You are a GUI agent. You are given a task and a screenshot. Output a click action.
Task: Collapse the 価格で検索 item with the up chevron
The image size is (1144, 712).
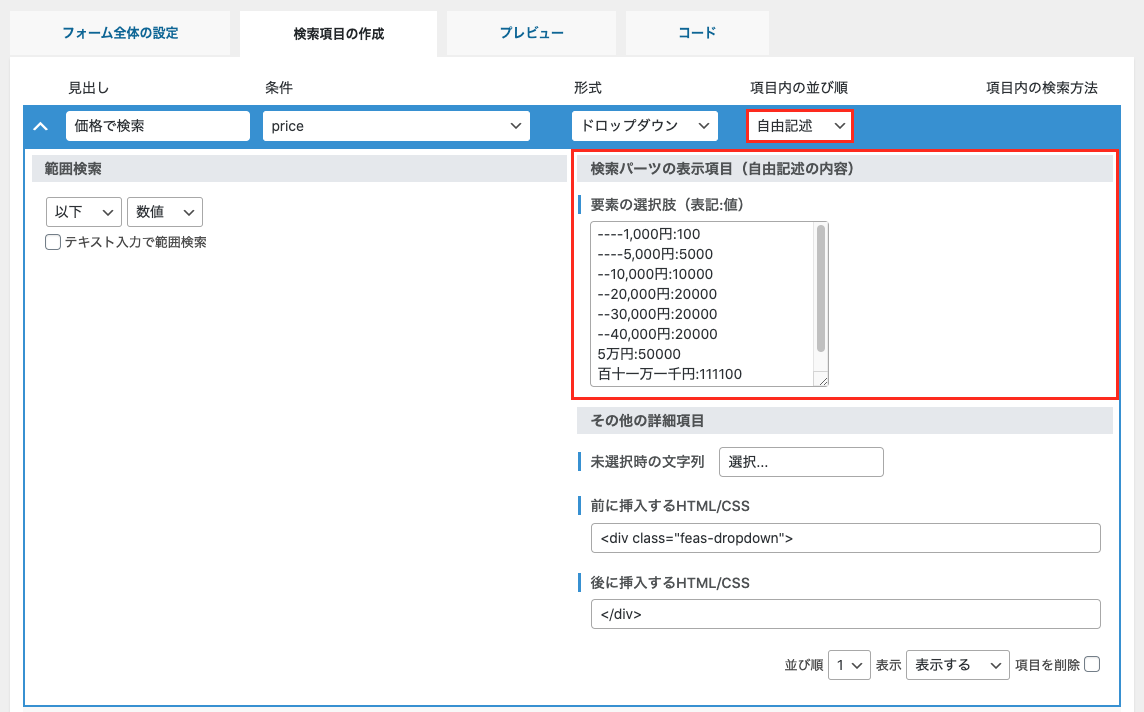pos(41,126)
